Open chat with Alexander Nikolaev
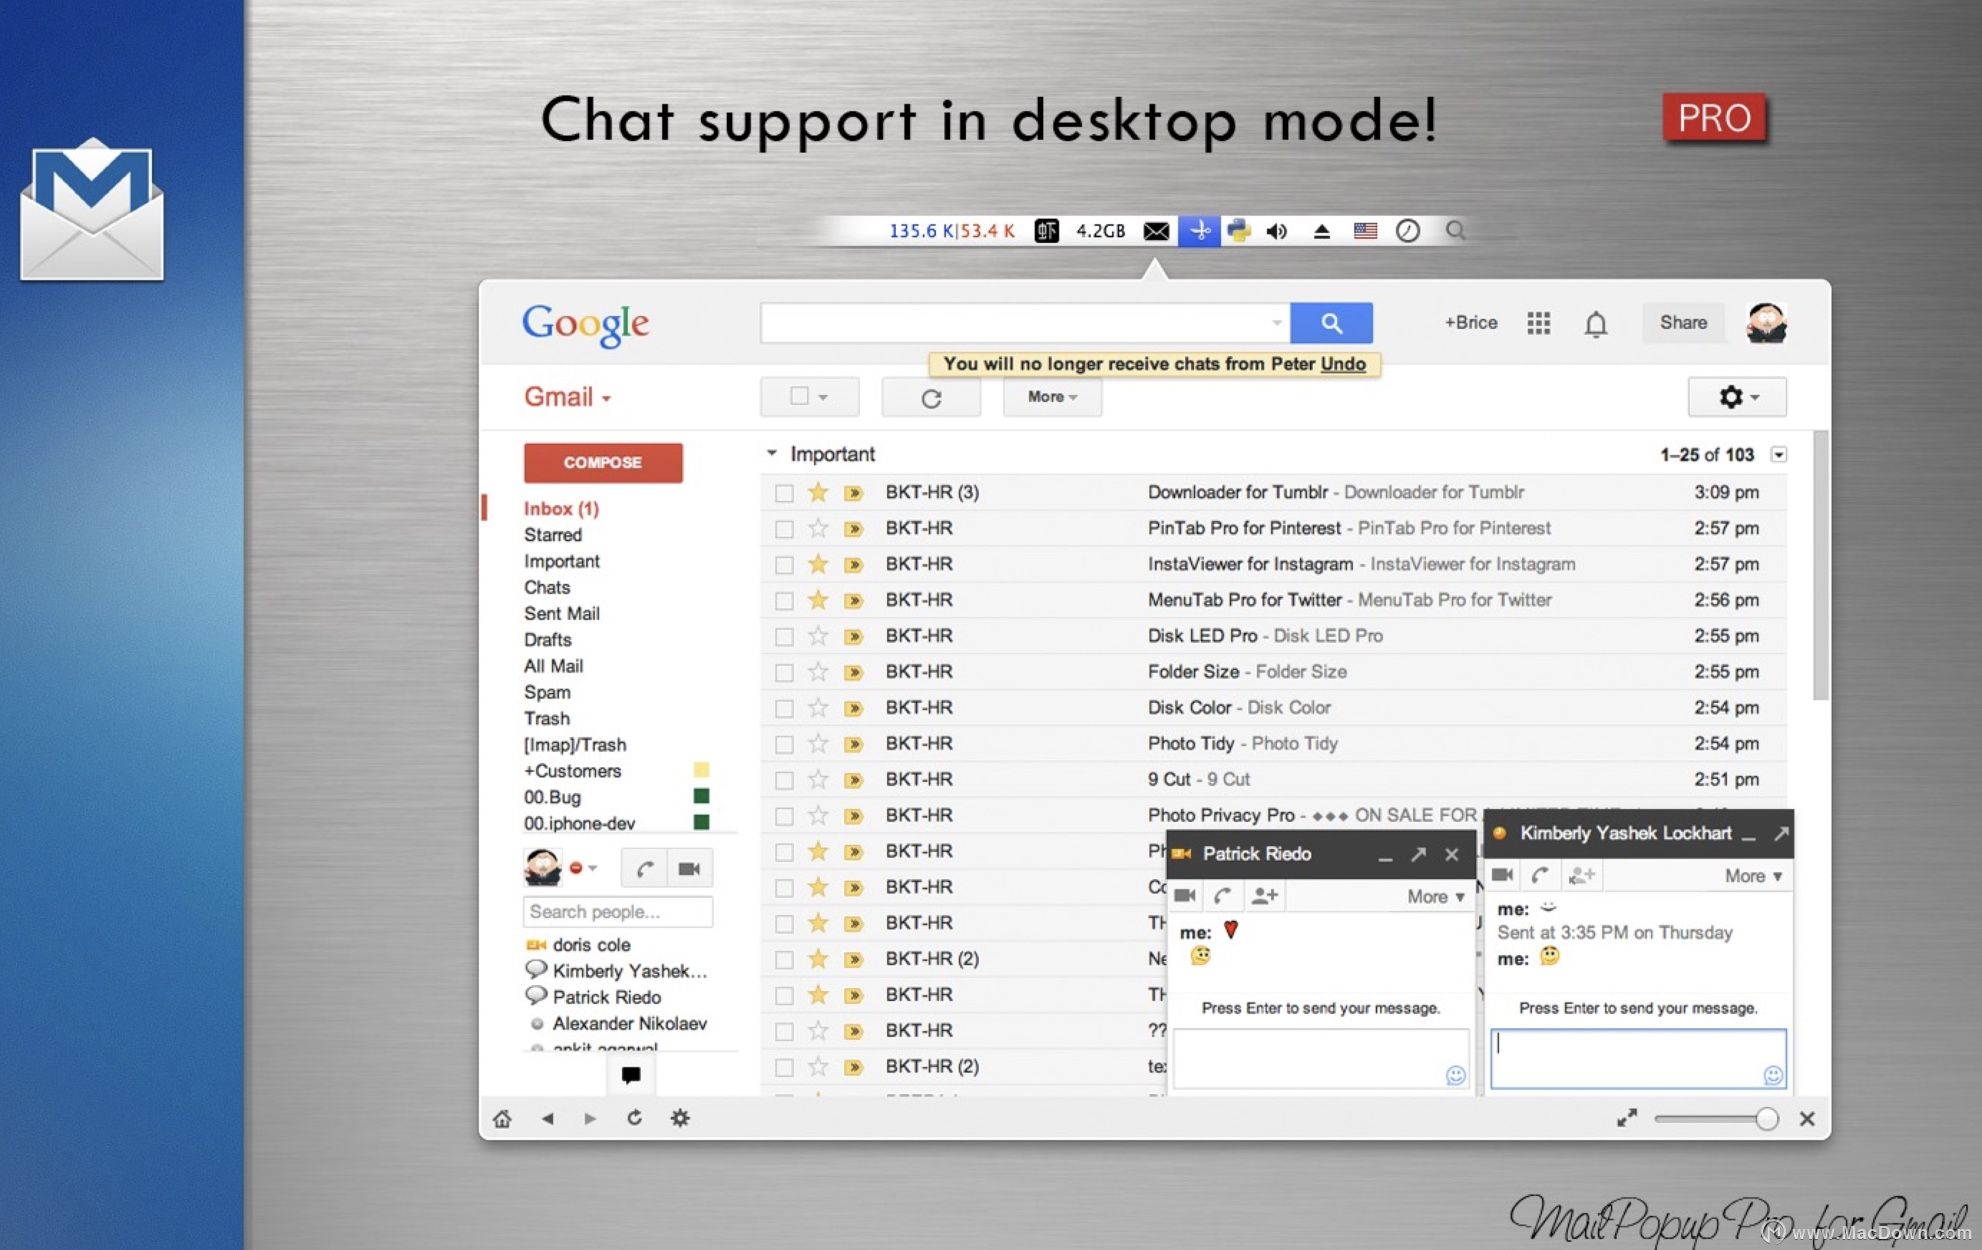Screen dimensions: 1982x1250 (629, 1024)
